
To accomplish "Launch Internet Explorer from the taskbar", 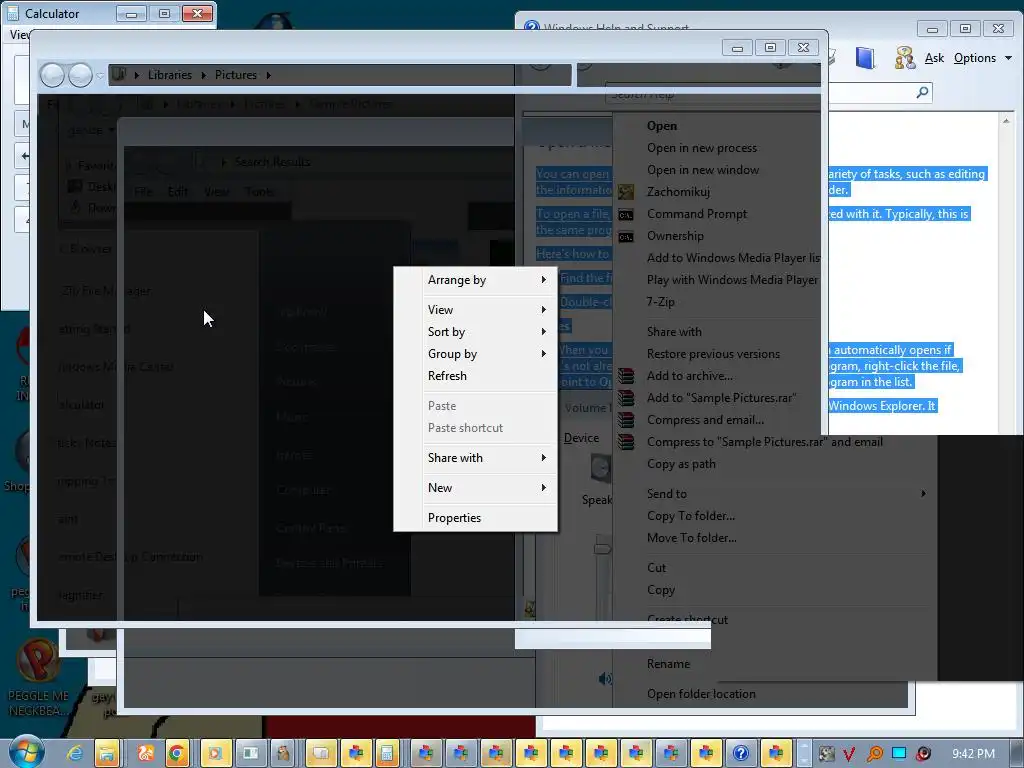I will click(x=75, y=753).
